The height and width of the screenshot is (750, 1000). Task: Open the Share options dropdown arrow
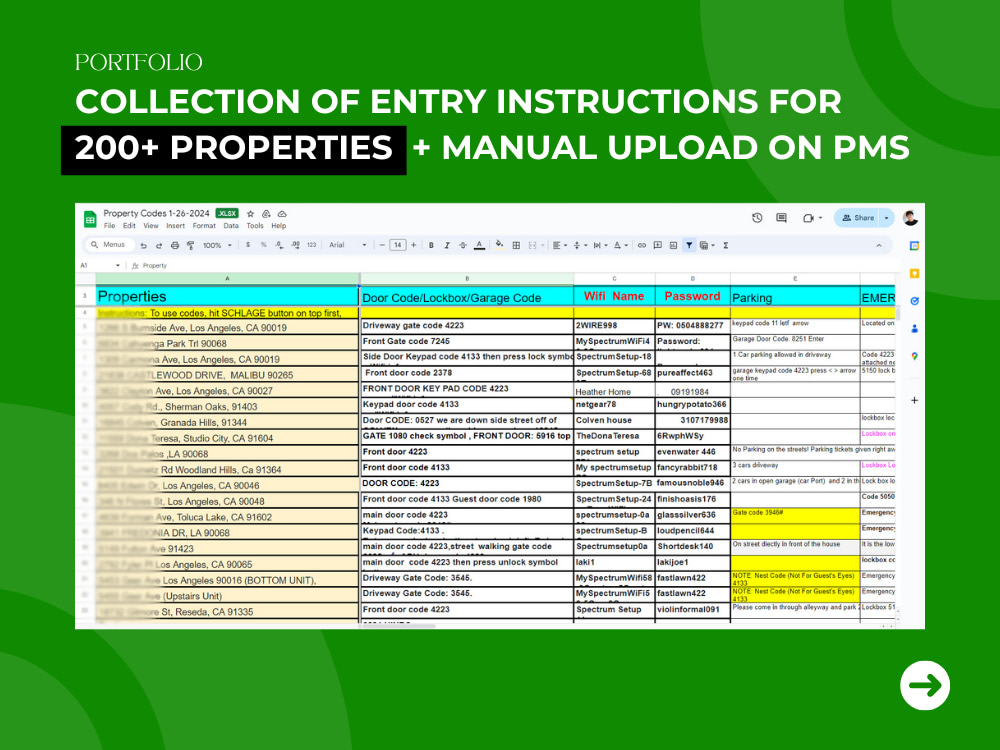[x=886, y=218]
